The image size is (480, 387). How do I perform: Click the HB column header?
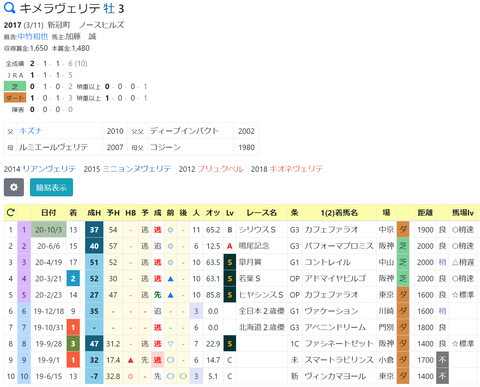[x=130, y=212]
